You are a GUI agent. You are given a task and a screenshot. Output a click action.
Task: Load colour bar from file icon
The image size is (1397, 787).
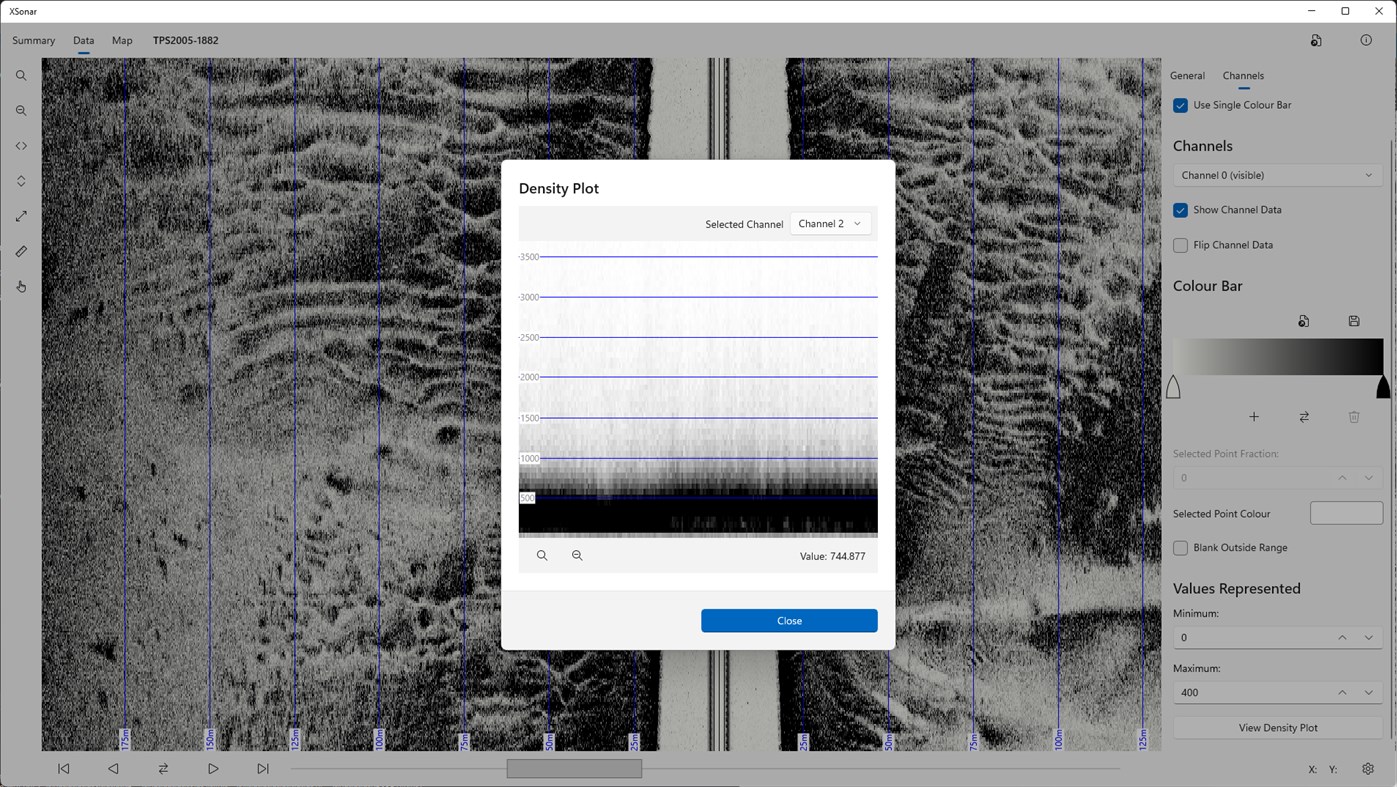[x=1304, y=321]
